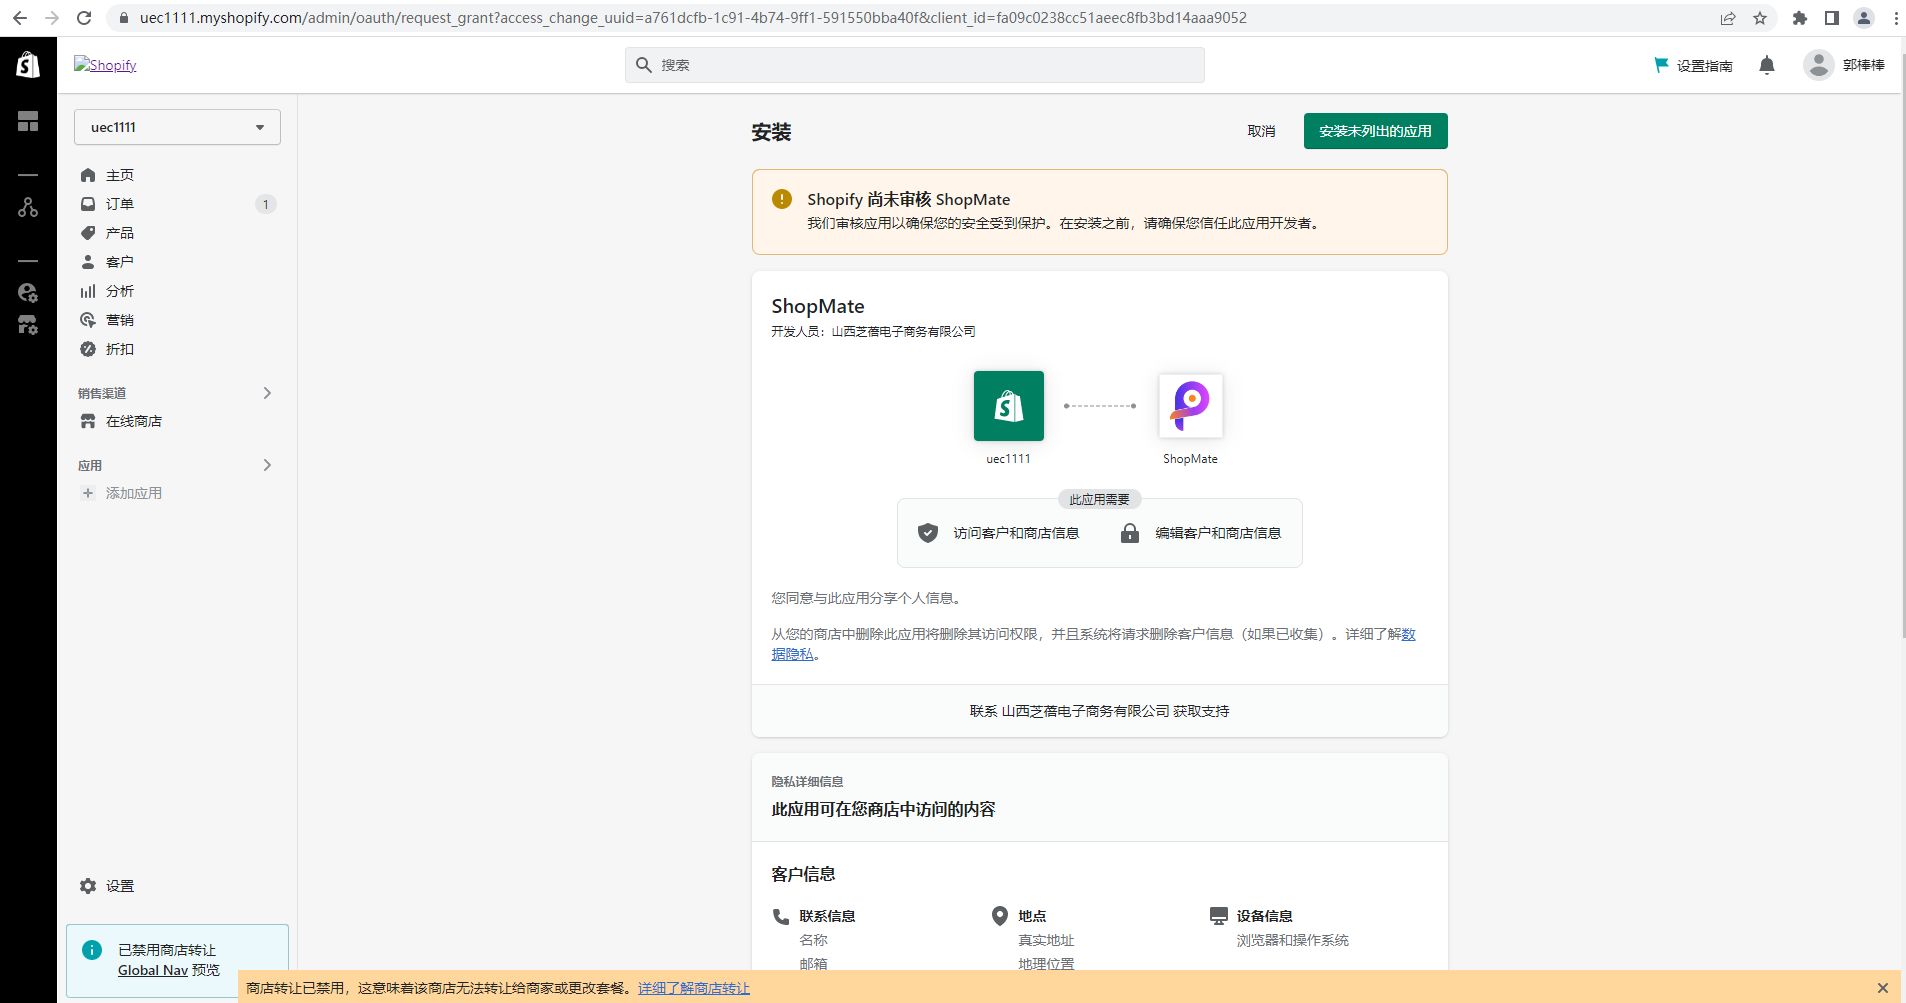Viewport: 1906px width, 1003px height.
Task: Open the notifications bell icon
Action: pyautogui.click(x=1767, y=65)
